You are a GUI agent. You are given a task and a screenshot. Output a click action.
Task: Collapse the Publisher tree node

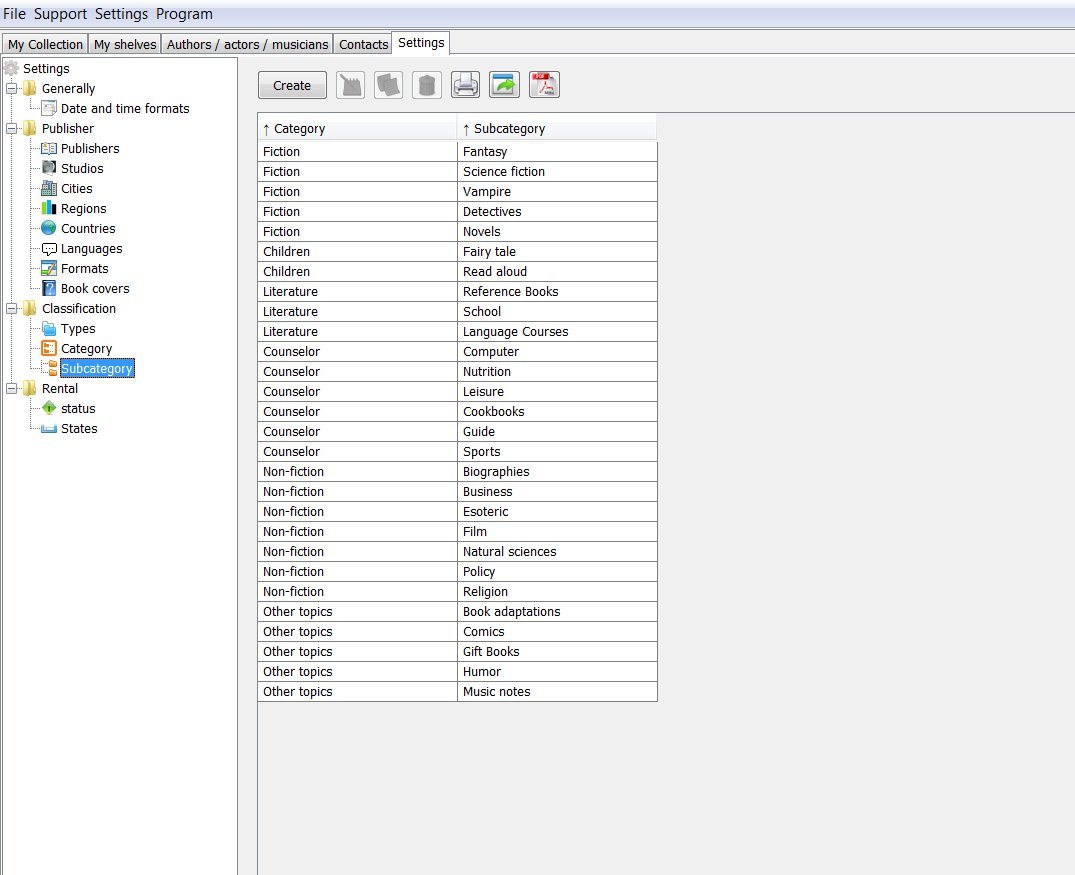pyautogui.click(x=12, y=128)
